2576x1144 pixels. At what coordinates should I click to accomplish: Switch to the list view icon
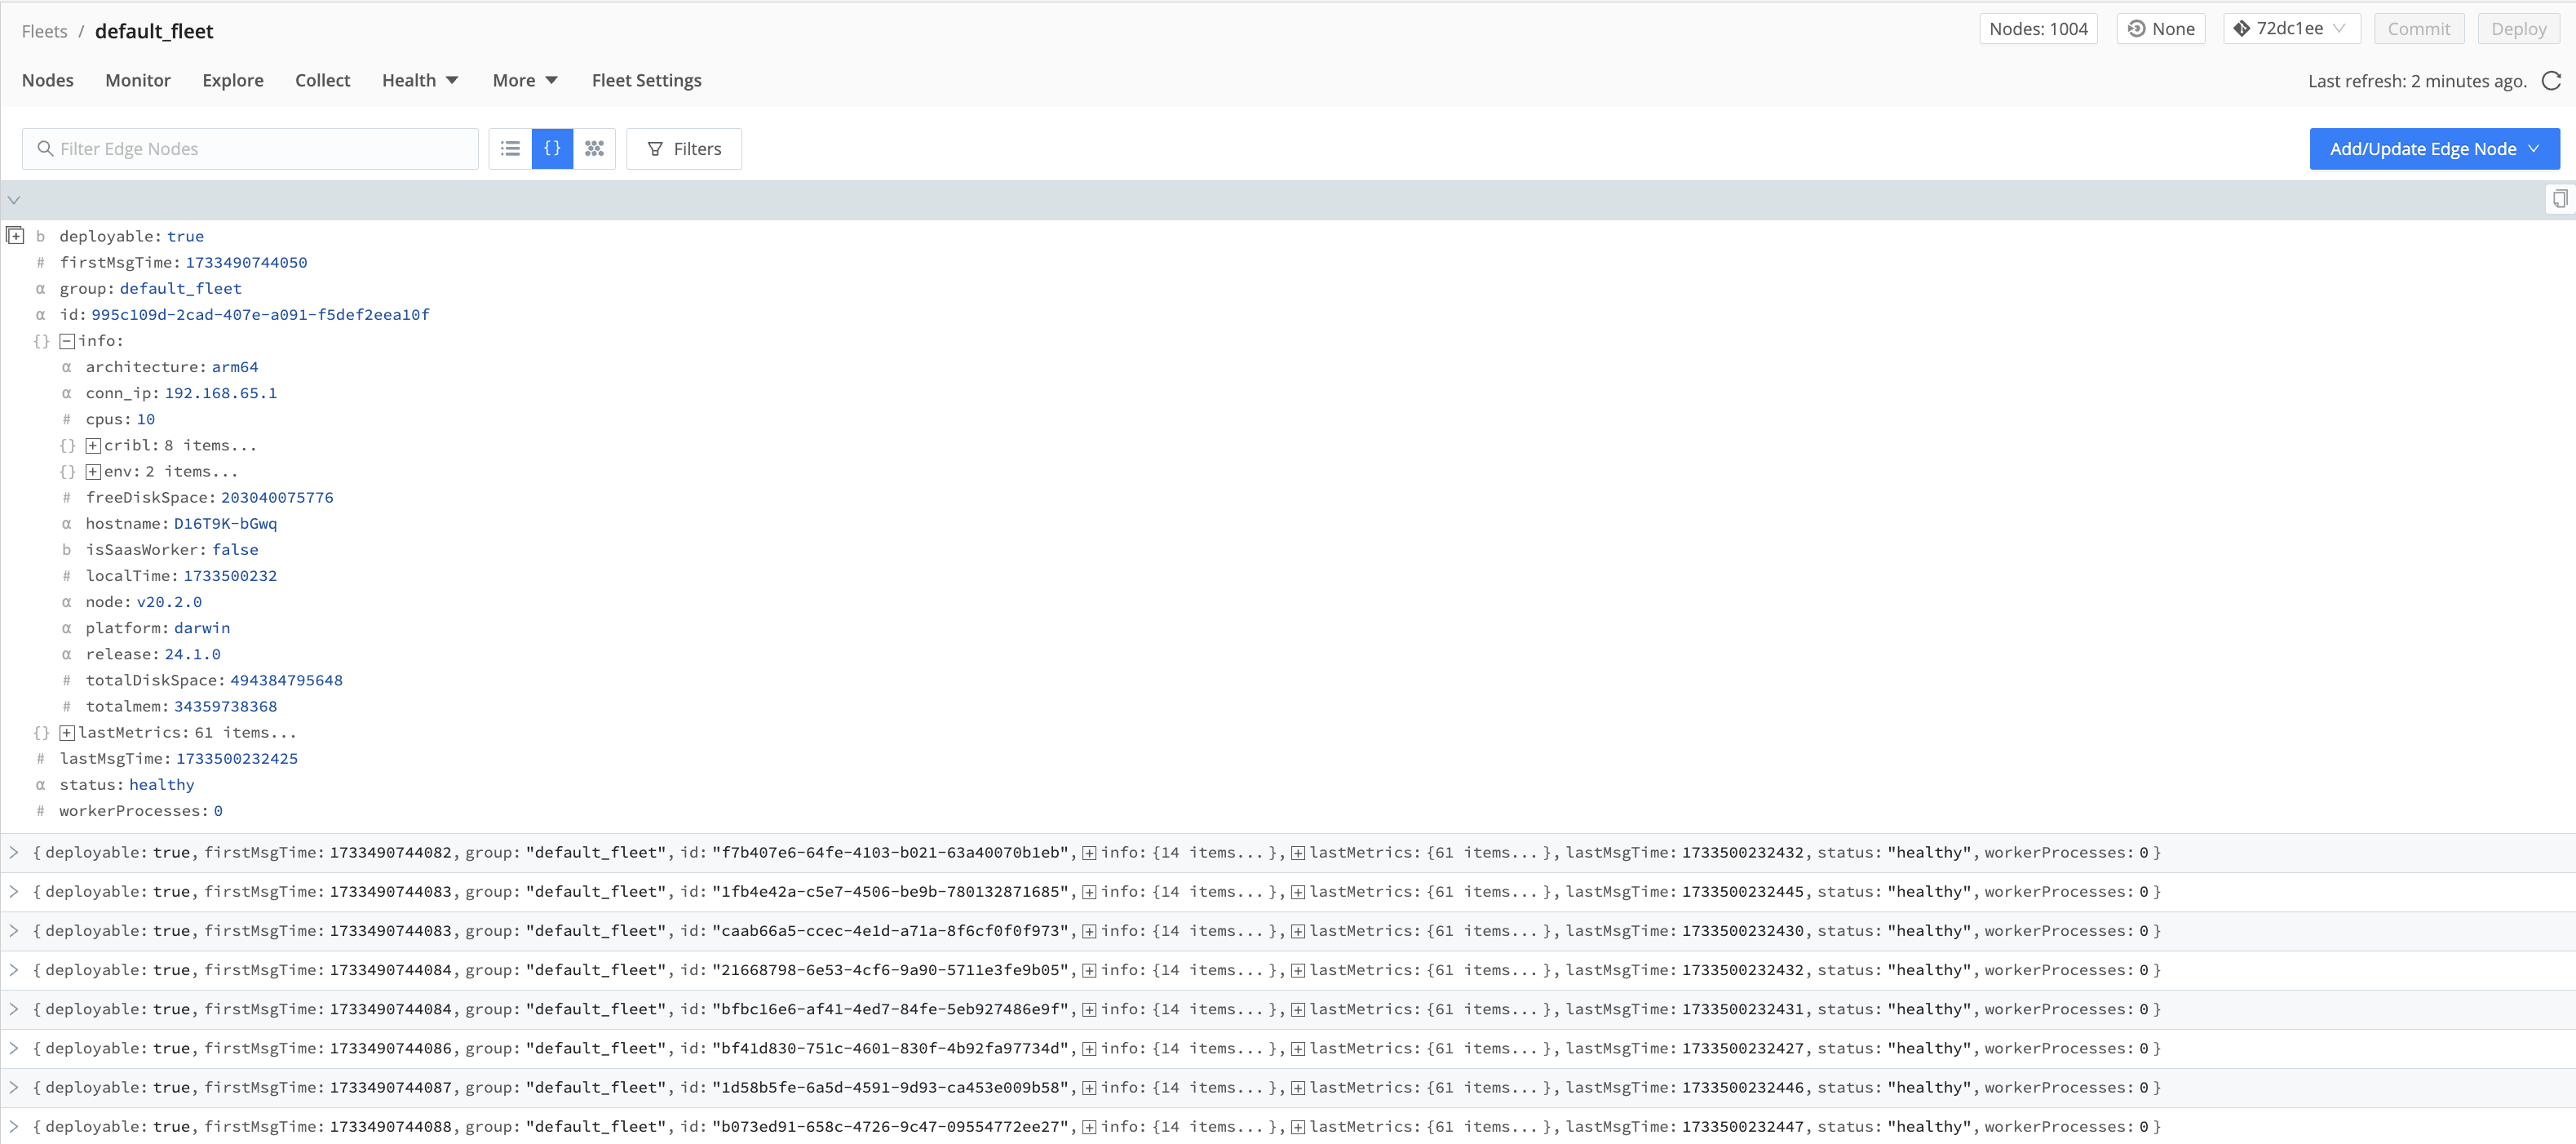tap(511, 148)
